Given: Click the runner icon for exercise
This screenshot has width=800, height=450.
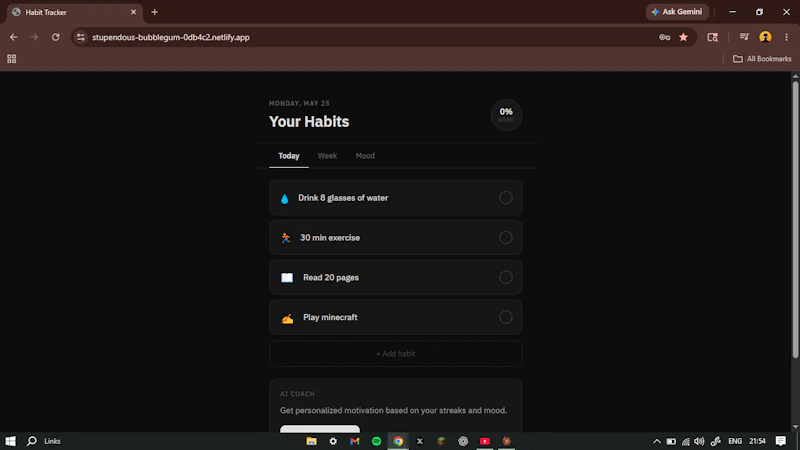Looking at the screenshot, I should click(x=286, y=238).
